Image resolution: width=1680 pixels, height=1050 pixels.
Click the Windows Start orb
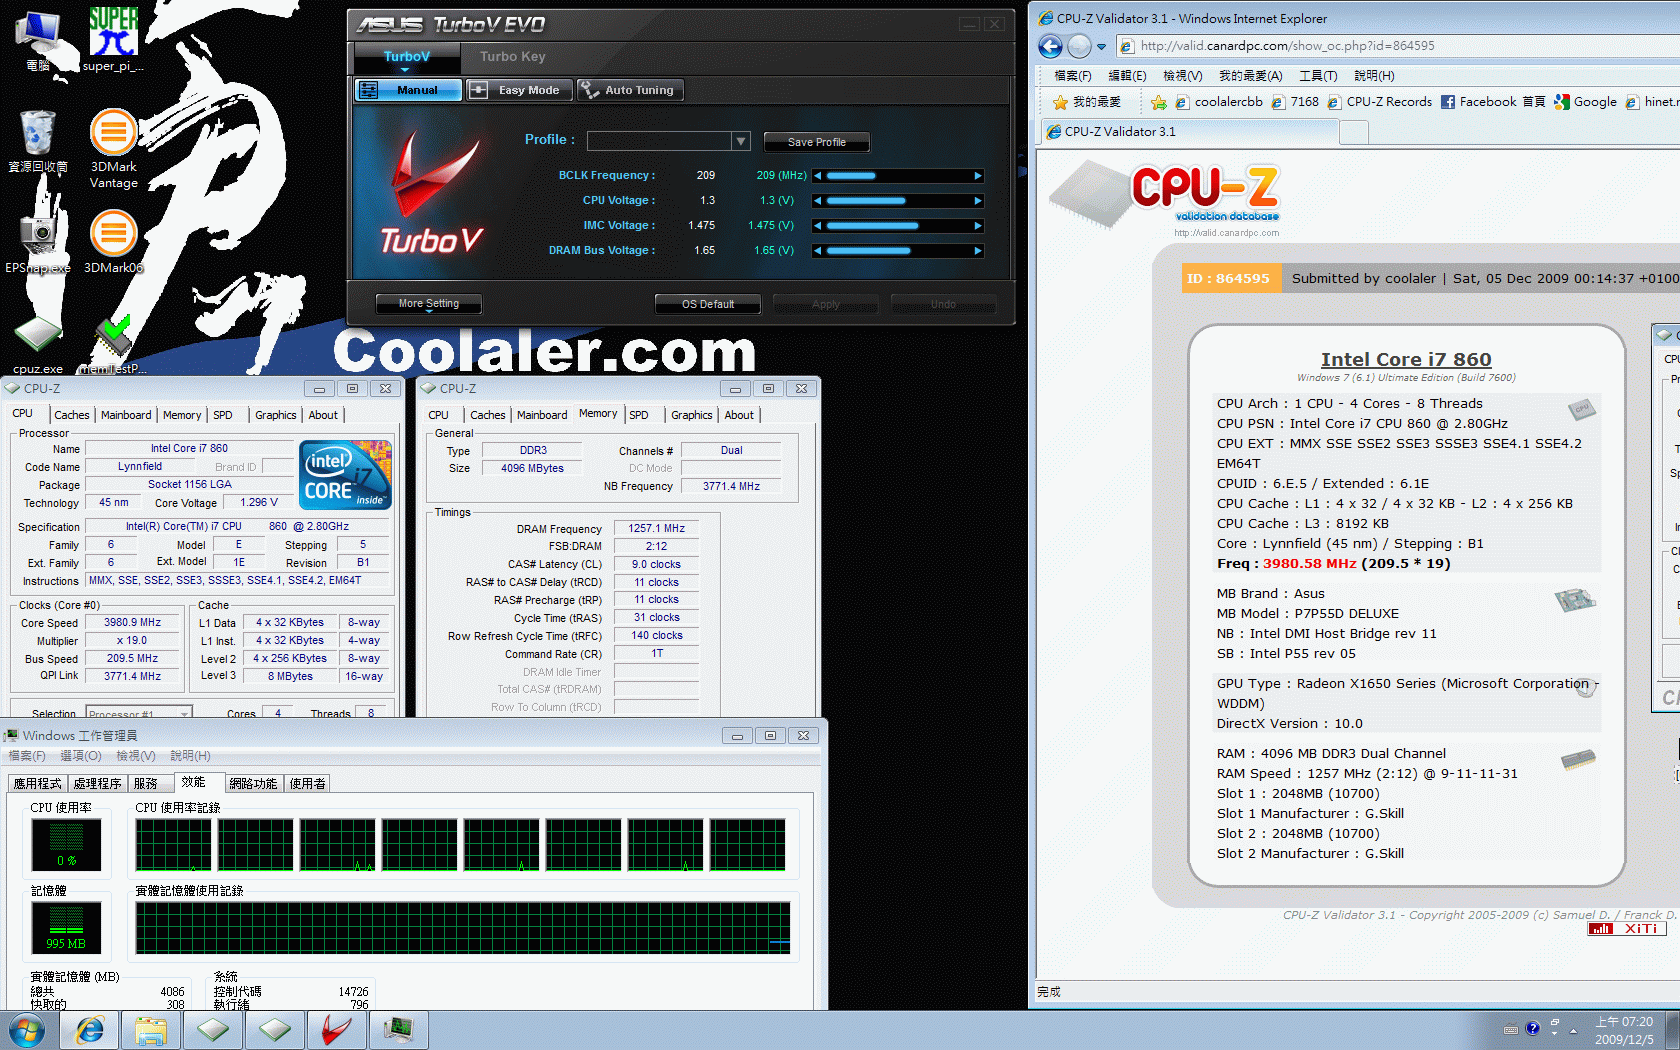(27, 1030)
